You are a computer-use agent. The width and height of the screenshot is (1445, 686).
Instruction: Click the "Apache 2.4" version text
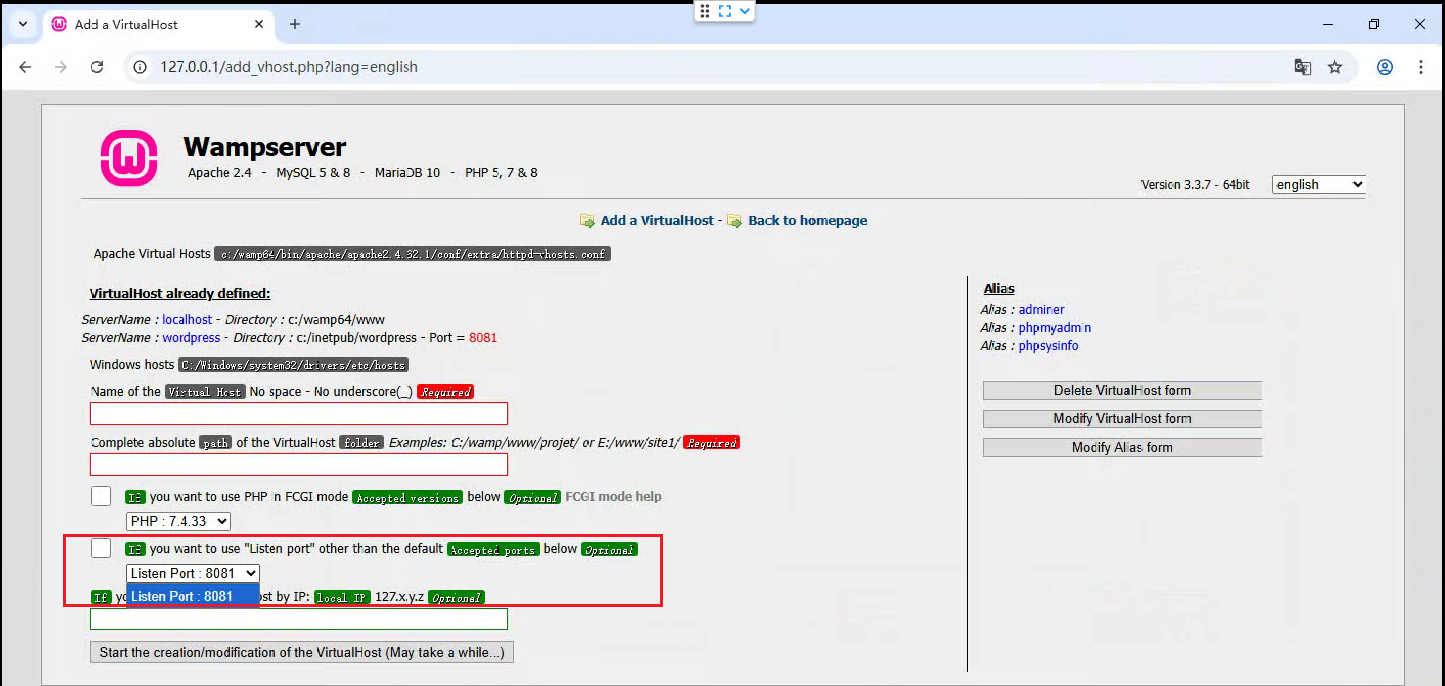click(220, 173)
